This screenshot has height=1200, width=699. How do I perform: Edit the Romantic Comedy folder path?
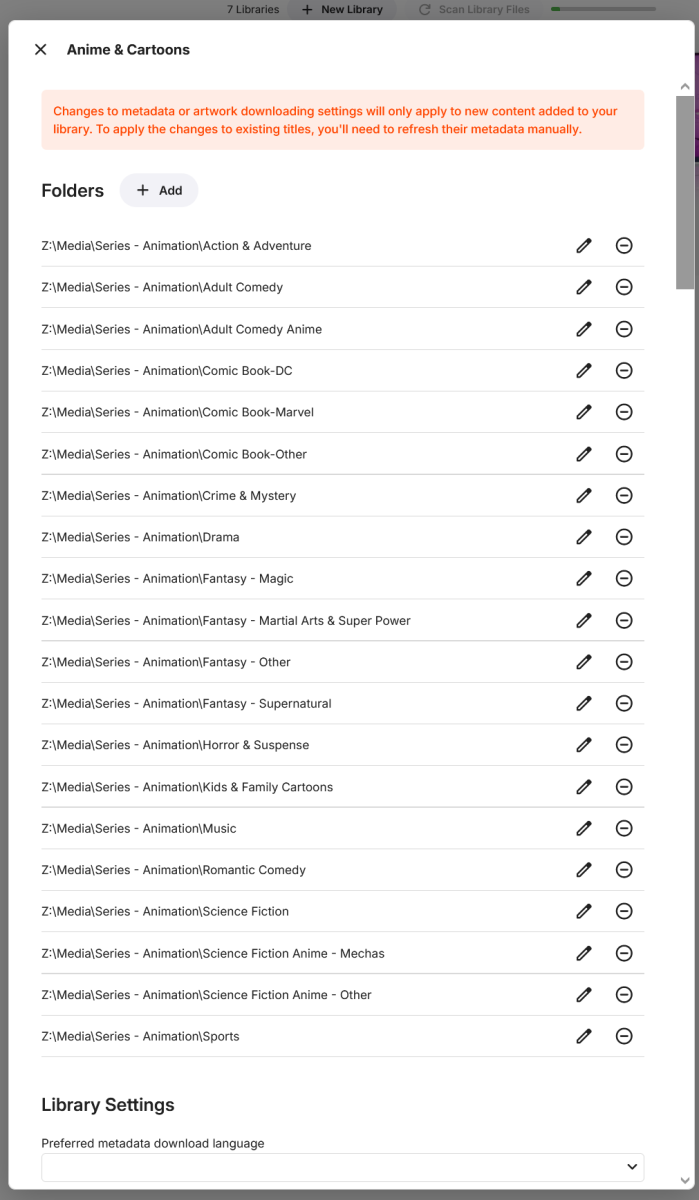tap(584, 870)
